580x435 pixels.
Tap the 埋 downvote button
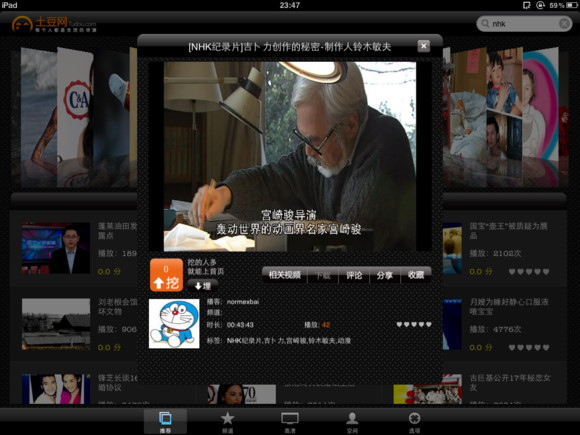point(203,286)
